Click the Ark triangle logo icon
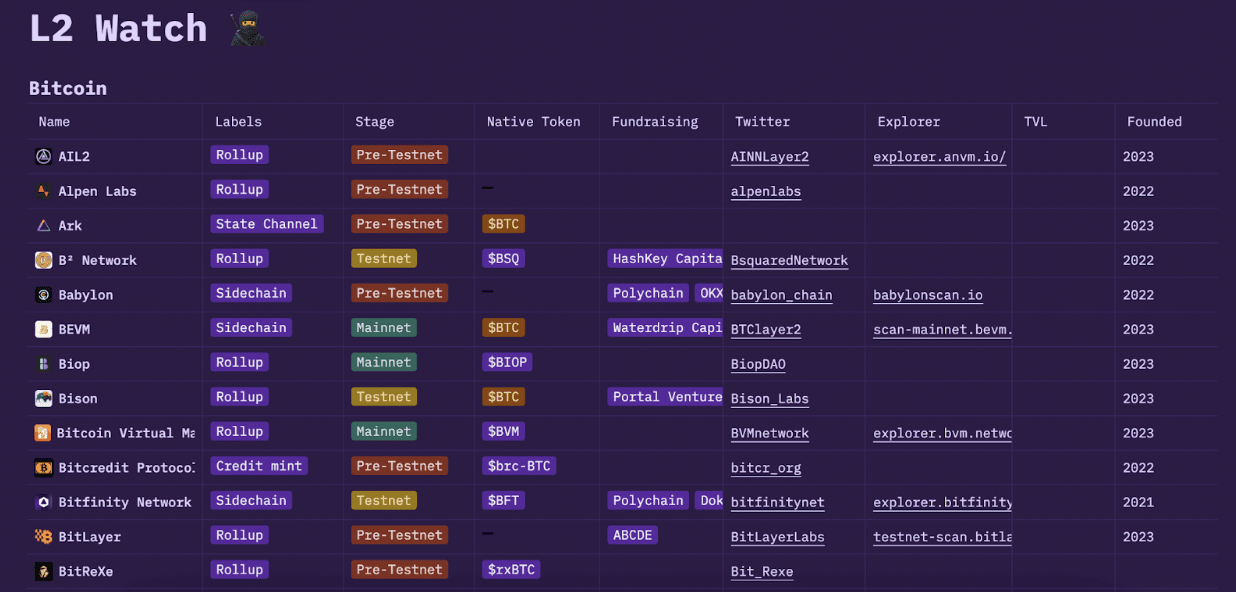The height and width of the screenshot is (592, 1236). coord(43,226)
